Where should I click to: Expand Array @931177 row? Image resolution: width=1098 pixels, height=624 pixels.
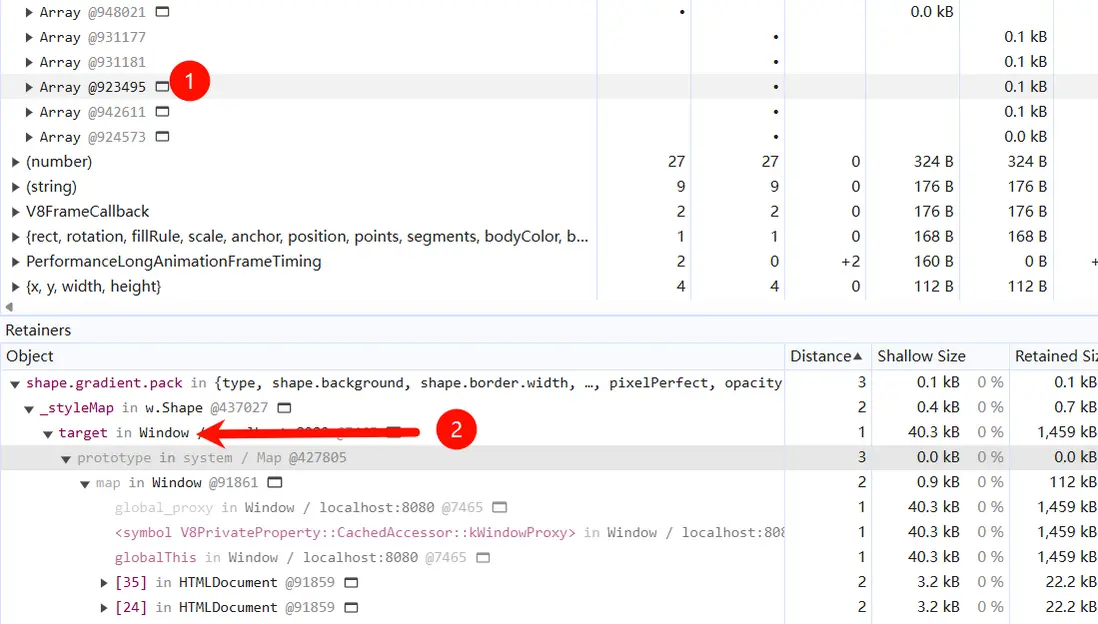29,37
